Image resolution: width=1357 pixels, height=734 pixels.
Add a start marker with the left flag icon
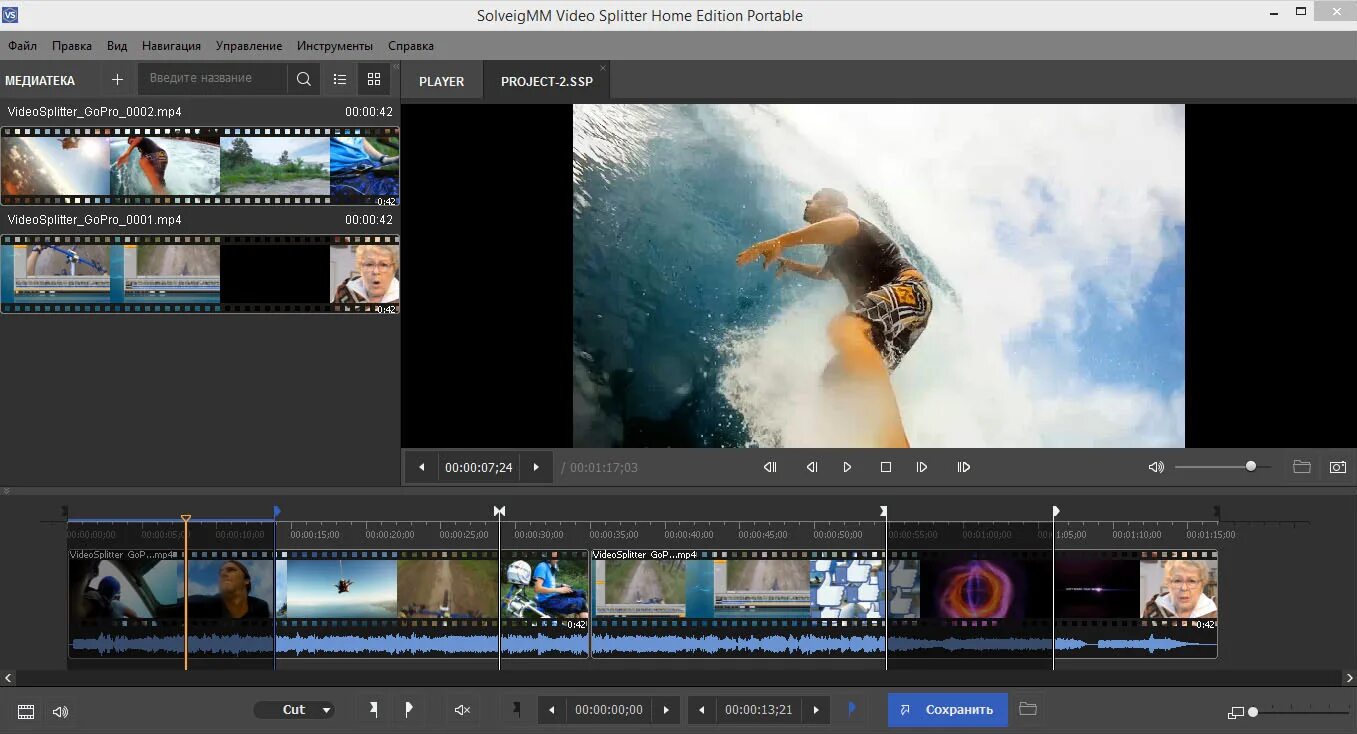373,710
